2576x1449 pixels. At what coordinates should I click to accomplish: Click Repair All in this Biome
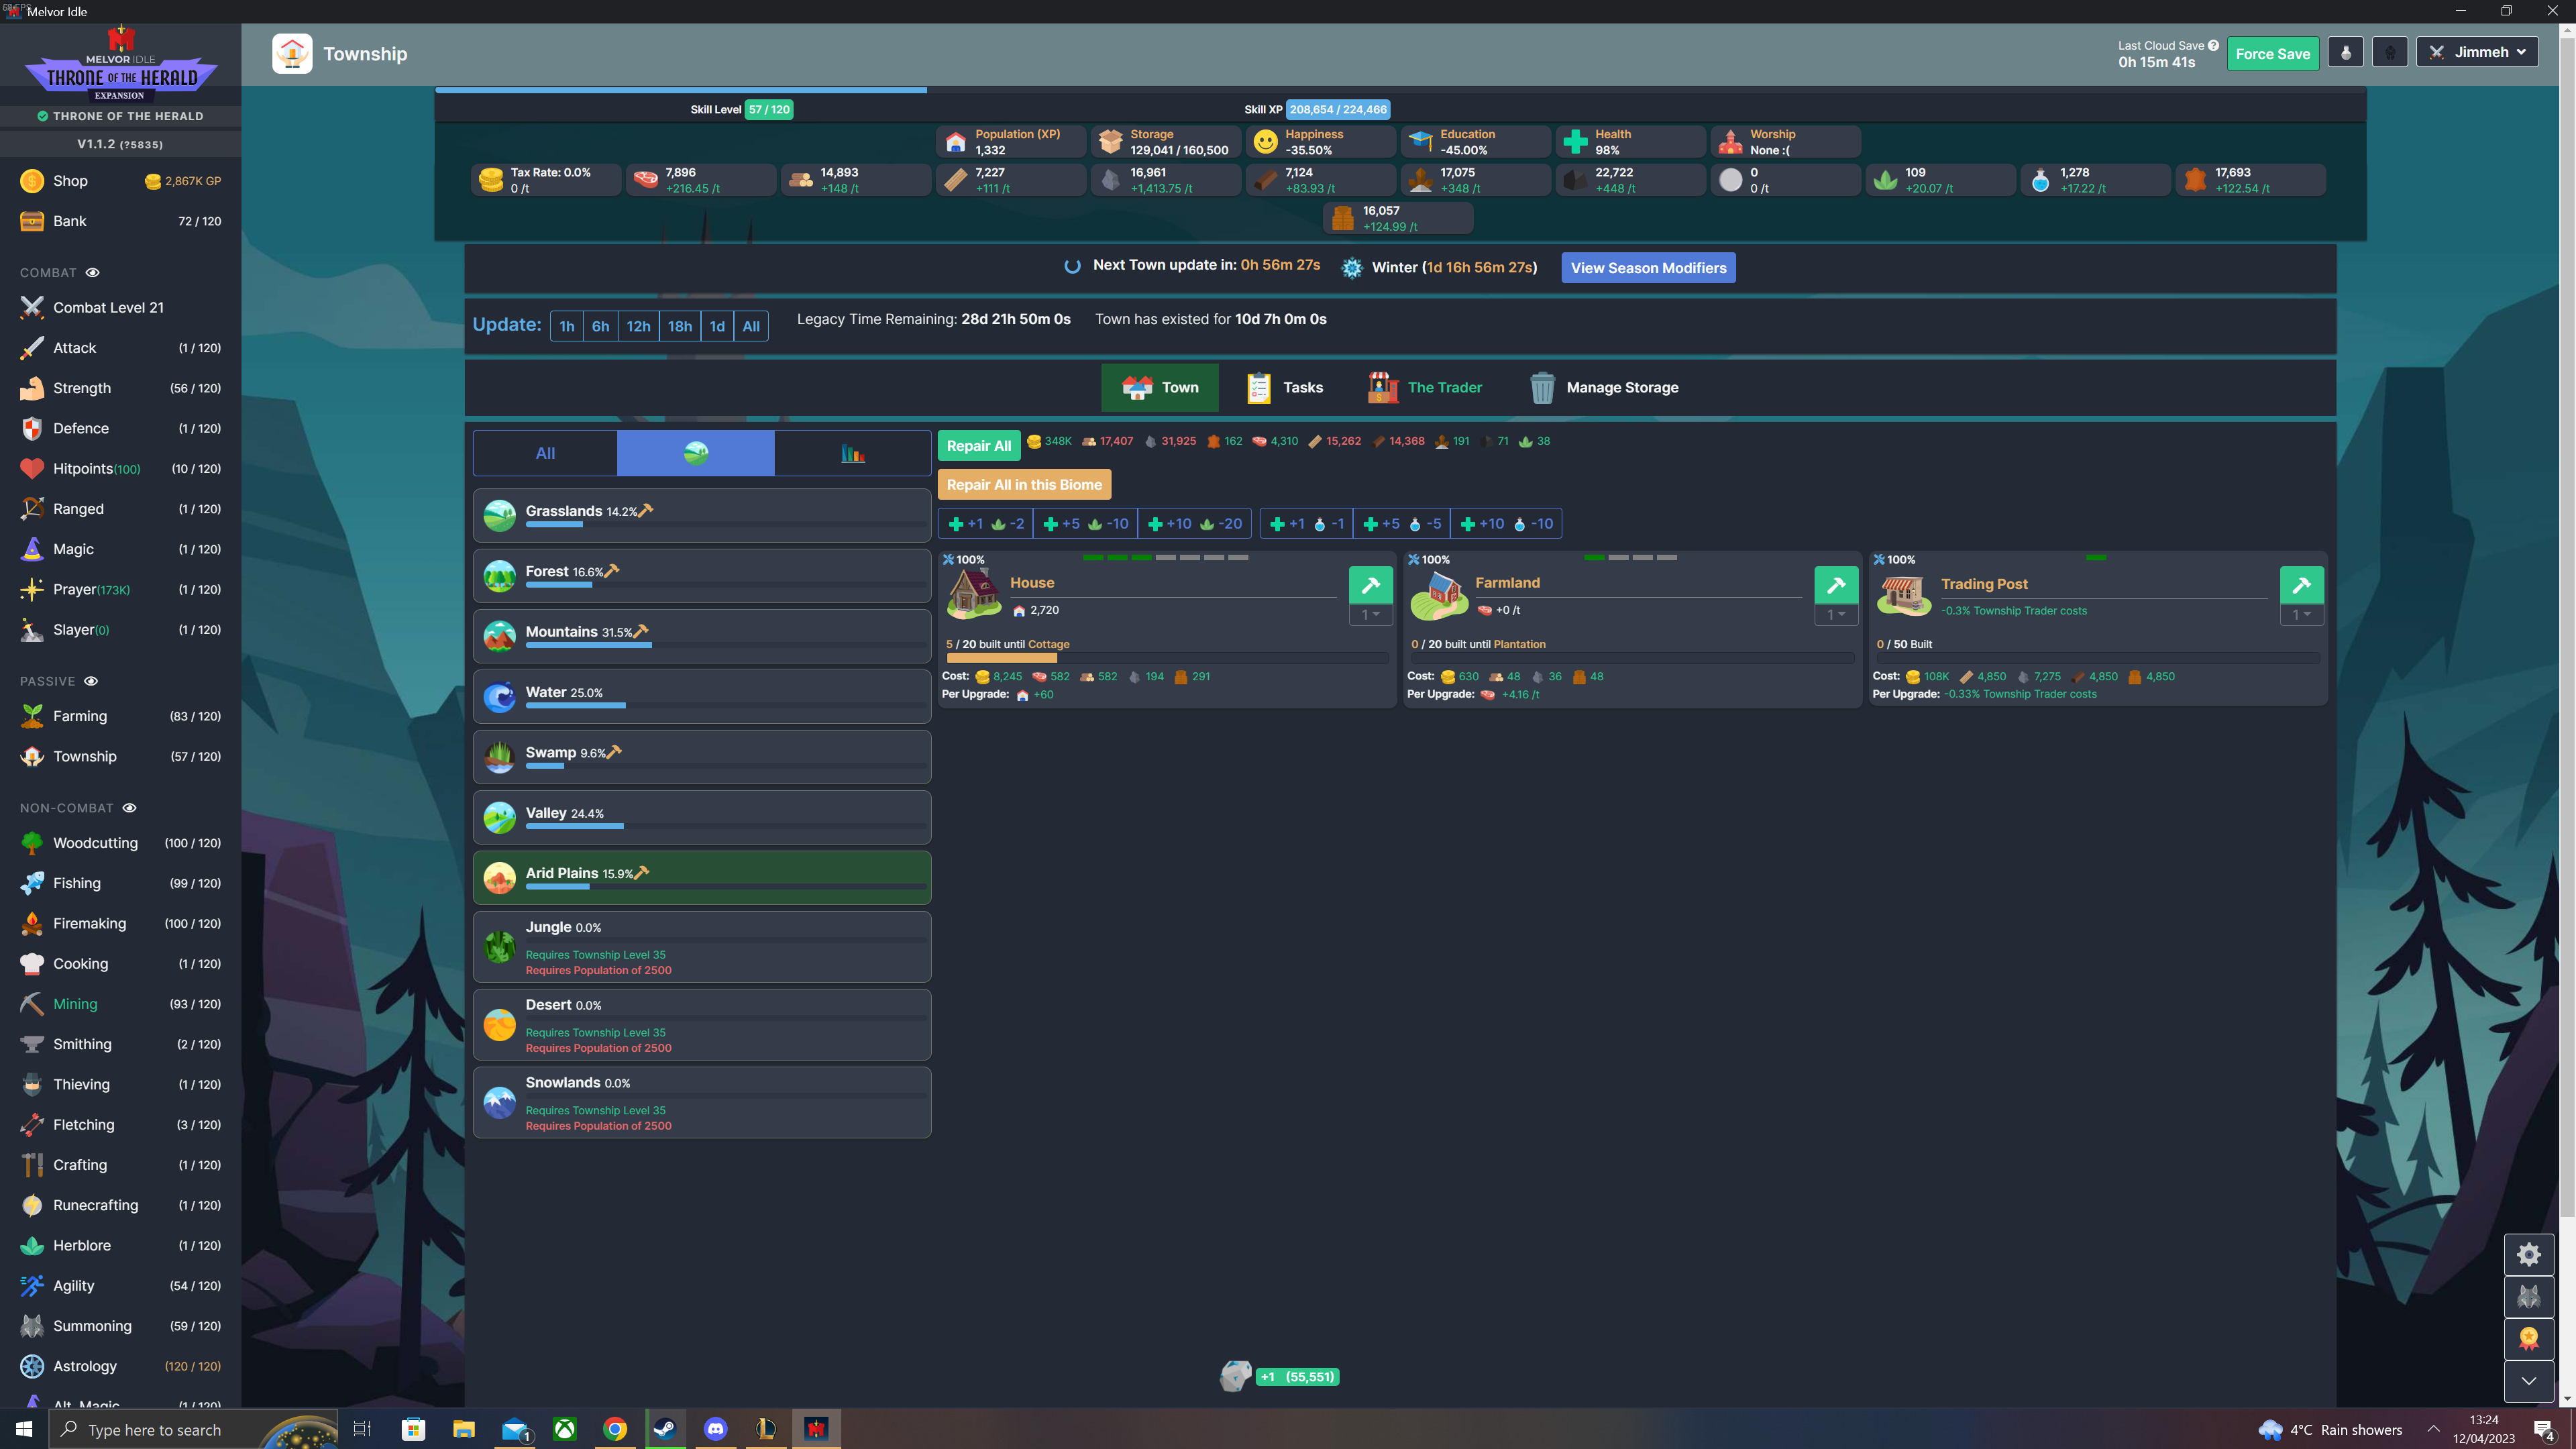click(x=1025, y=484)
